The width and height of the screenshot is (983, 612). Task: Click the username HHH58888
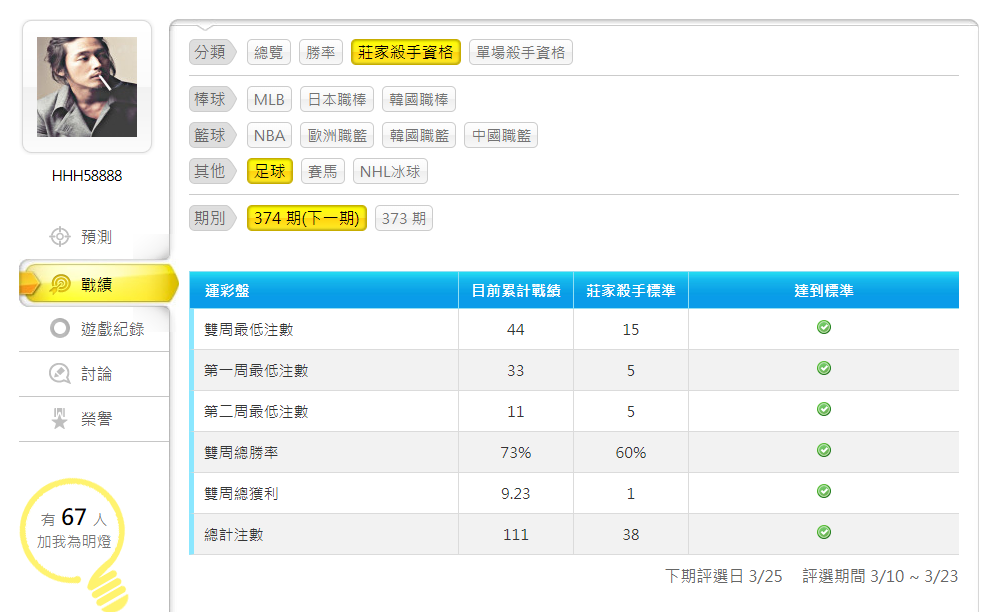[x=87, y=176]
